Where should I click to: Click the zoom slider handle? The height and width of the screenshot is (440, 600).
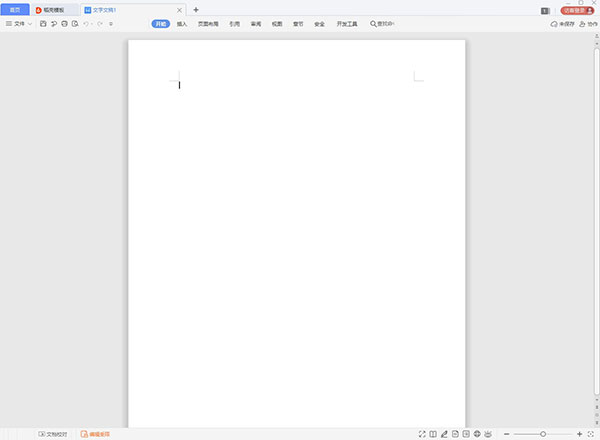click(543, 434)
